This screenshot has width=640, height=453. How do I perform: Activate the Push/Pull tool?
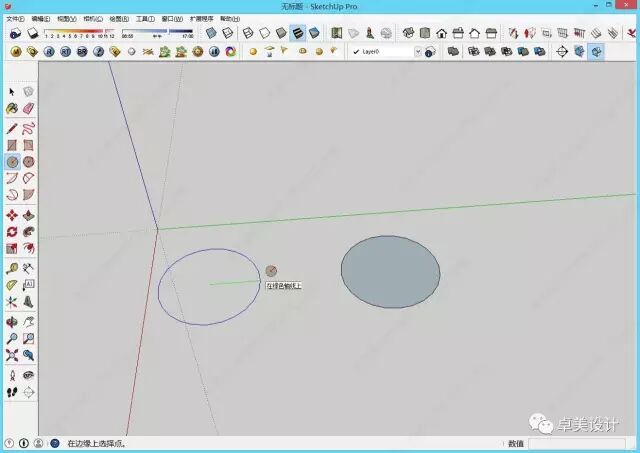(29, 215)
